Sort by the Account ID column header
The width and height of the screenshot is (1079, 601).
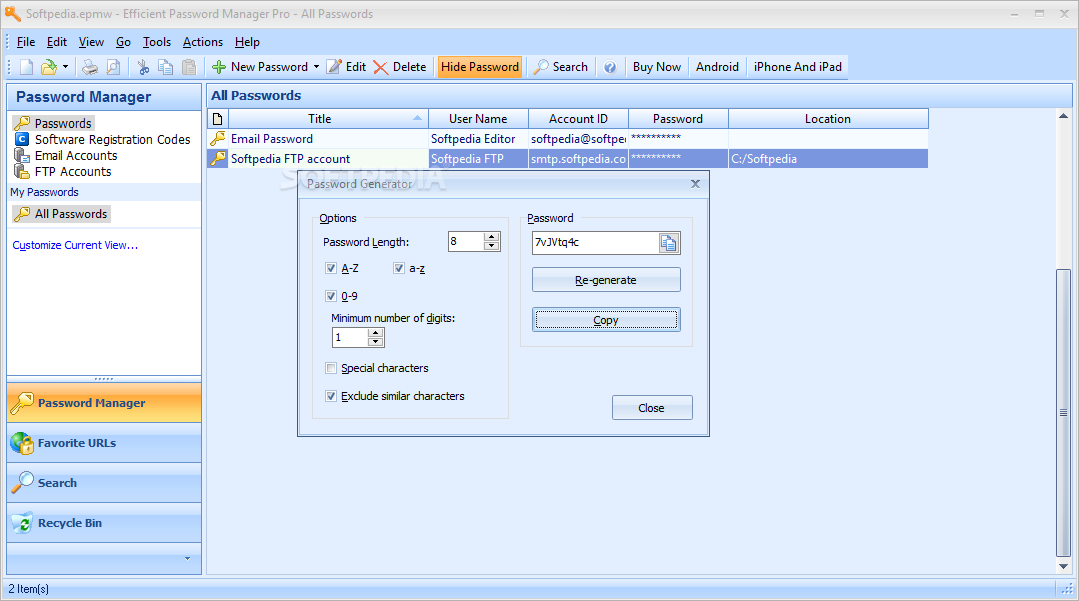578,118
